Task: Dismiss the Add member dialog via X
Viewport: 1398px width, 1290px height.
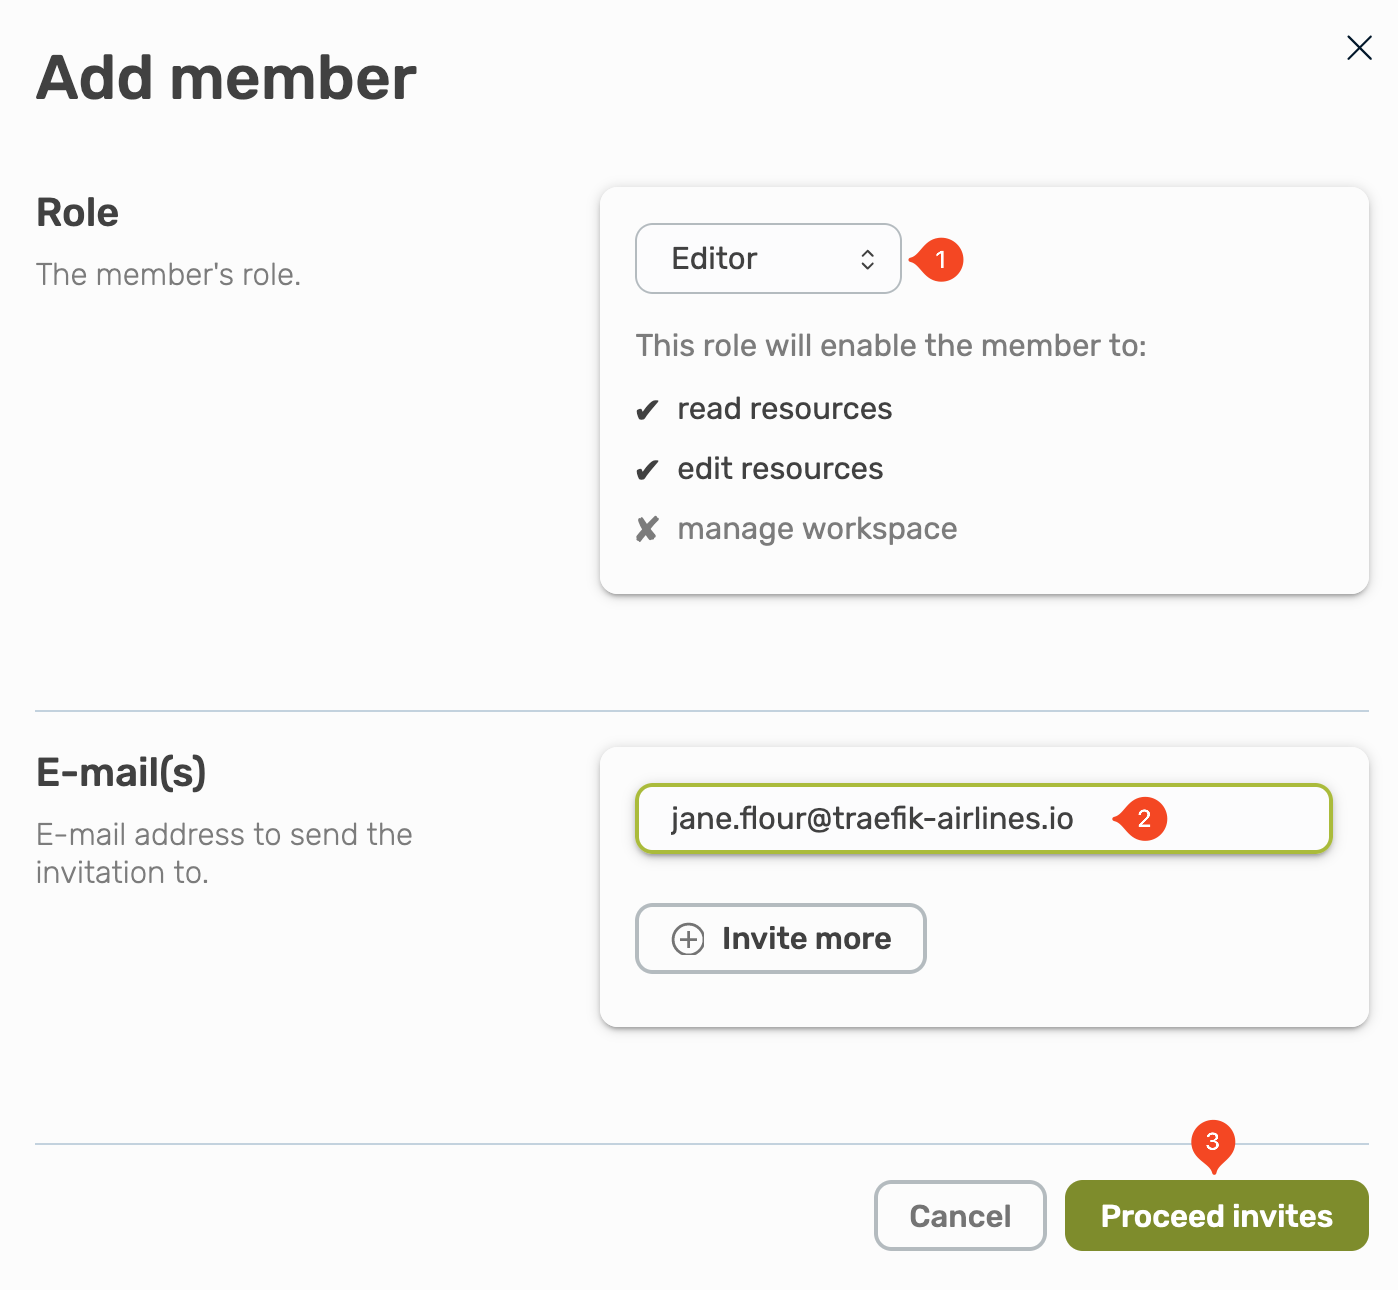Action: point(1359,47)
